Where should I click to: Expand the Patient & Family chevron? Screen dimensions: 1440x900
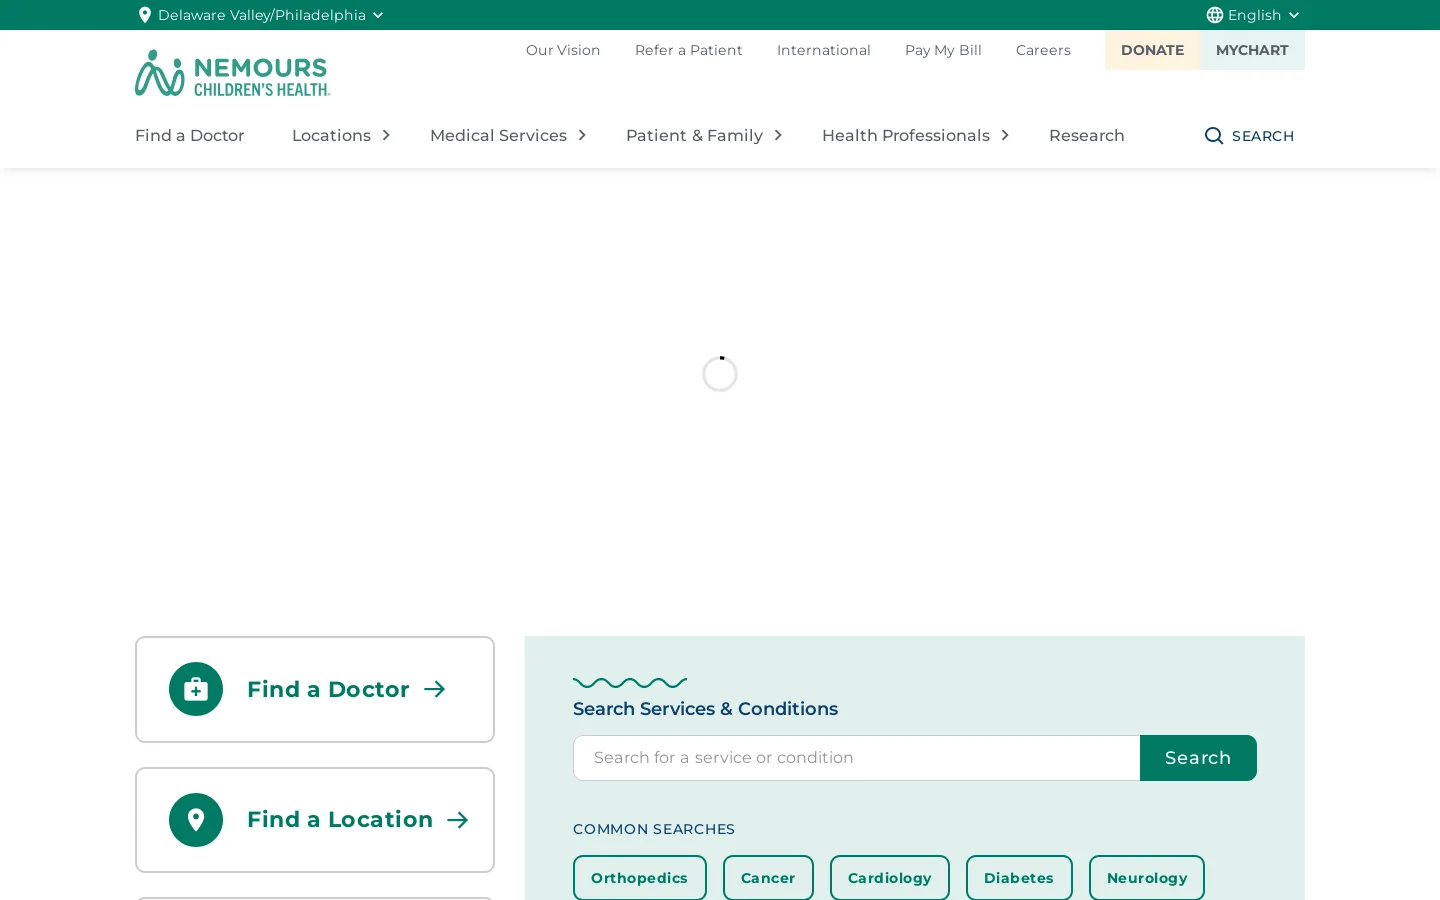[778, 135]
